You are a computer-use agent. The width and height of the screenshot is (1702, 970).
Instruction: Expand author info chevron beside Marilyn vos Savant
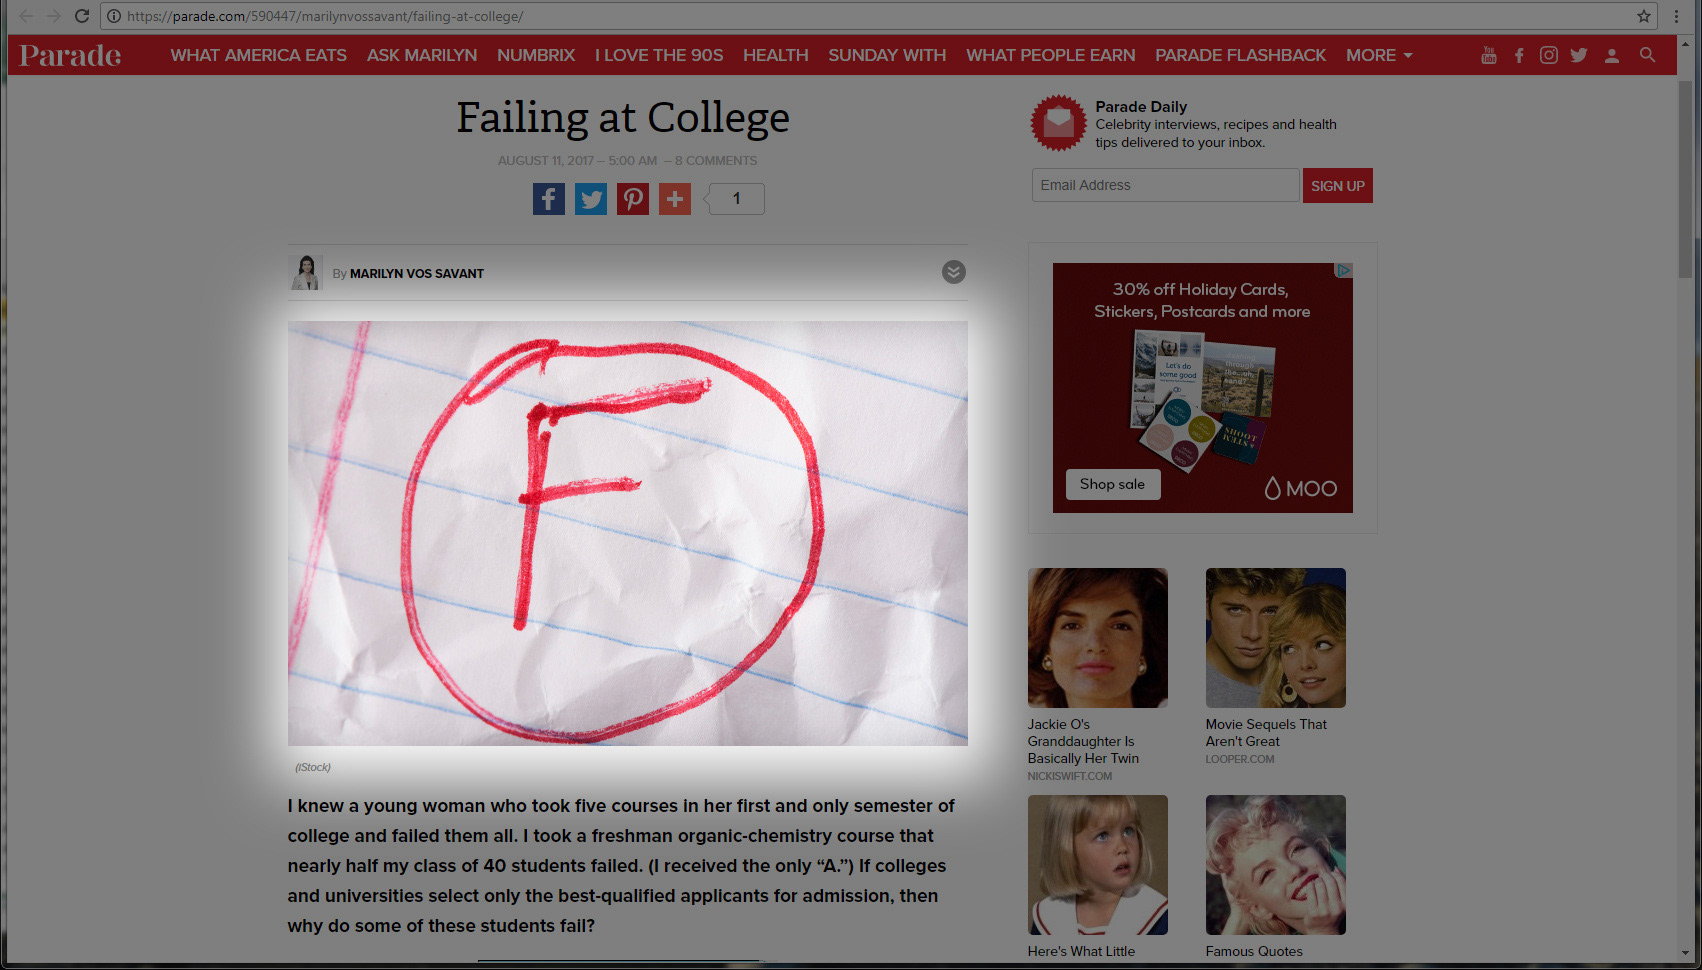(954, 272)
